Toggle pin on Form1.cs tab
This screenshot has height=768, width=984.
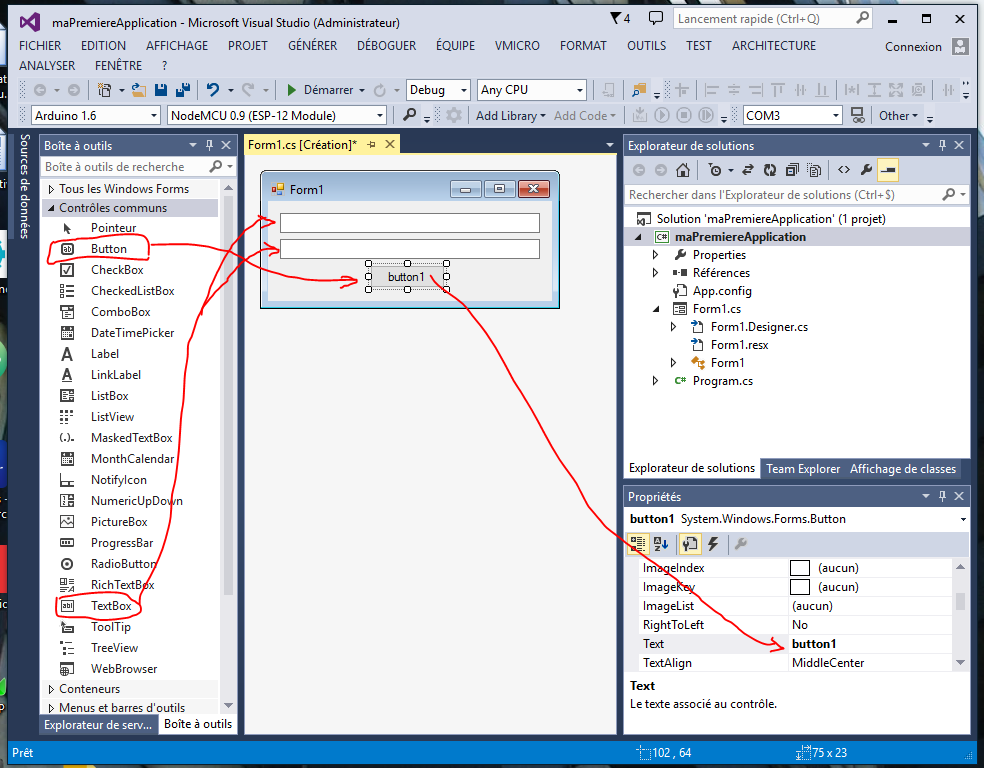[x=372, y=145]
